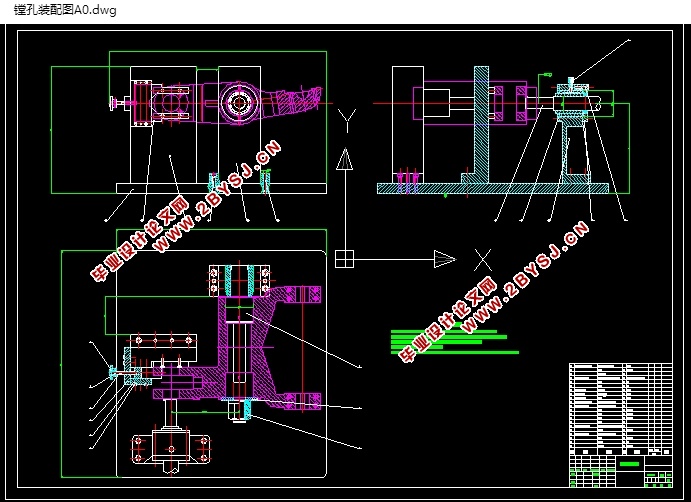This screenshot has width=691, height=502.
Task: Click the X axis letter label
Action: point(483,260)
